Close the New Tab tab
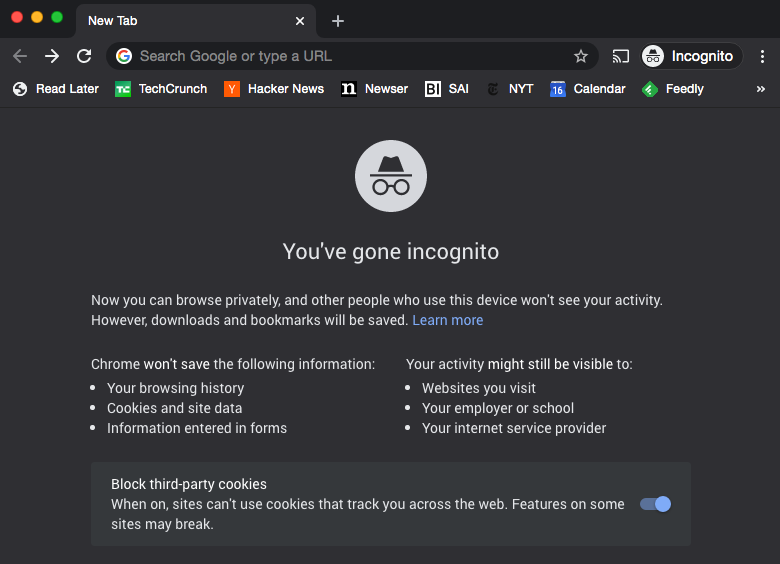The image size is (780, 564). 300,21
